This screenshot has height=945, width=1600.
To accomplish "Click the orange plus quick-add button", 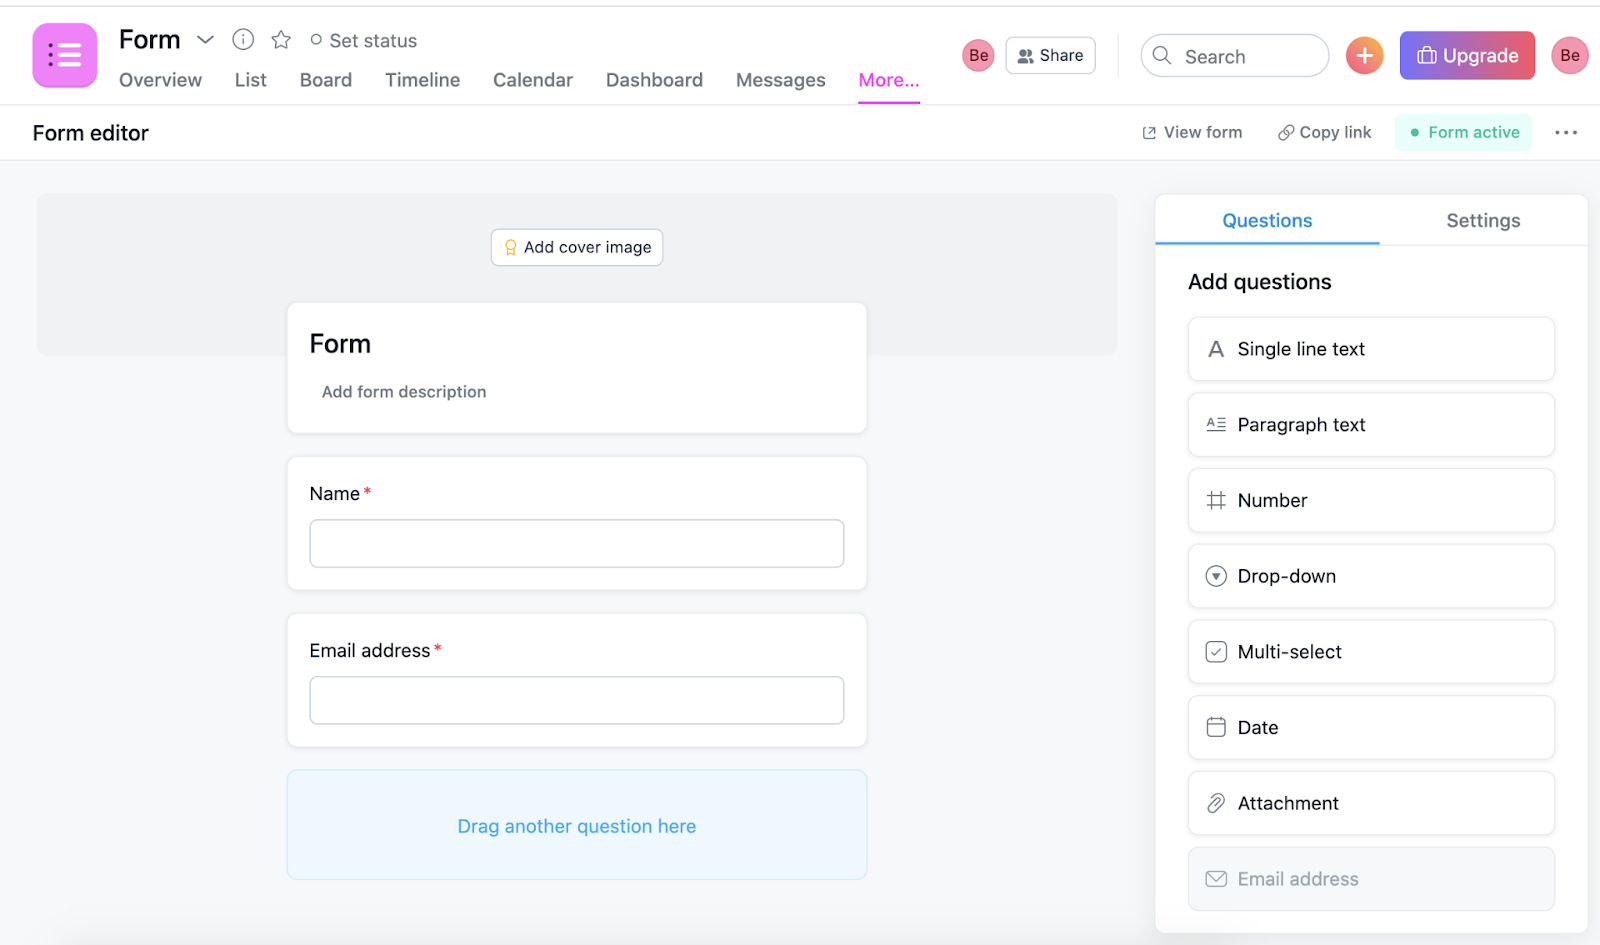I will point(1364,56).
